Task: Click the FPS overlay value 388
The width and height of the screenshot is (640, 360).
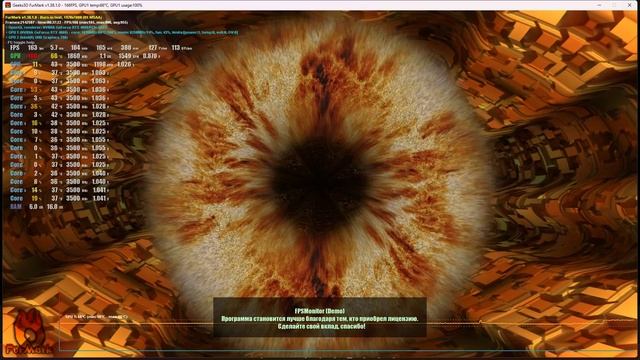Action: [x=126, y=48]
